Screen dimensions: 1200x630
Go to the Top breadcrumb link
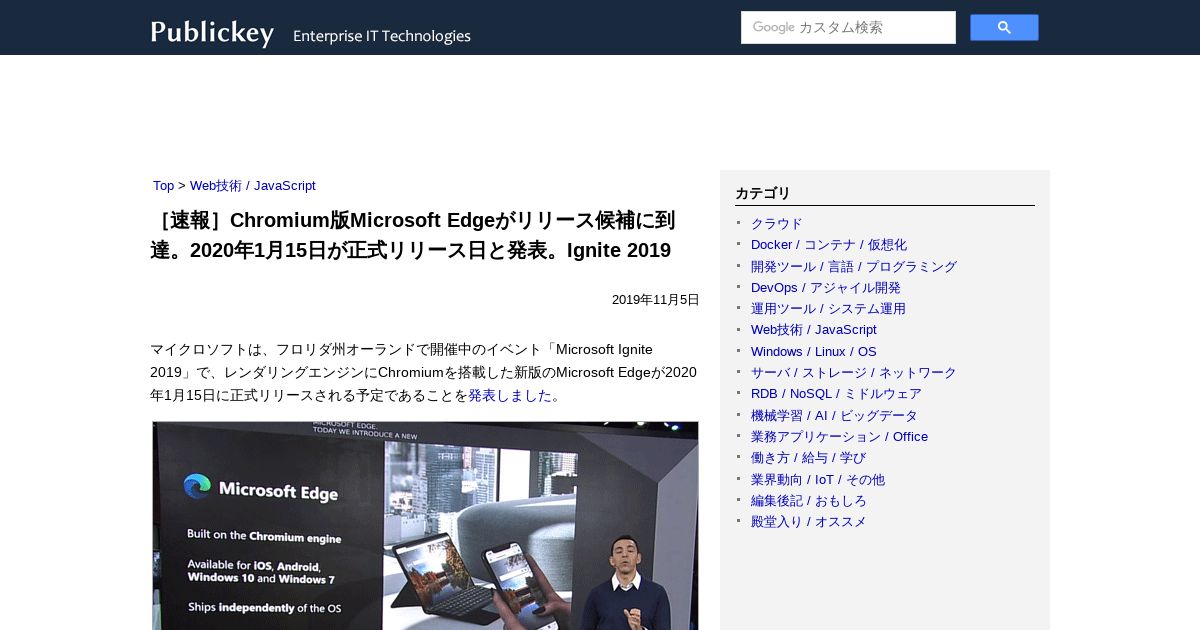pos(163,186)
